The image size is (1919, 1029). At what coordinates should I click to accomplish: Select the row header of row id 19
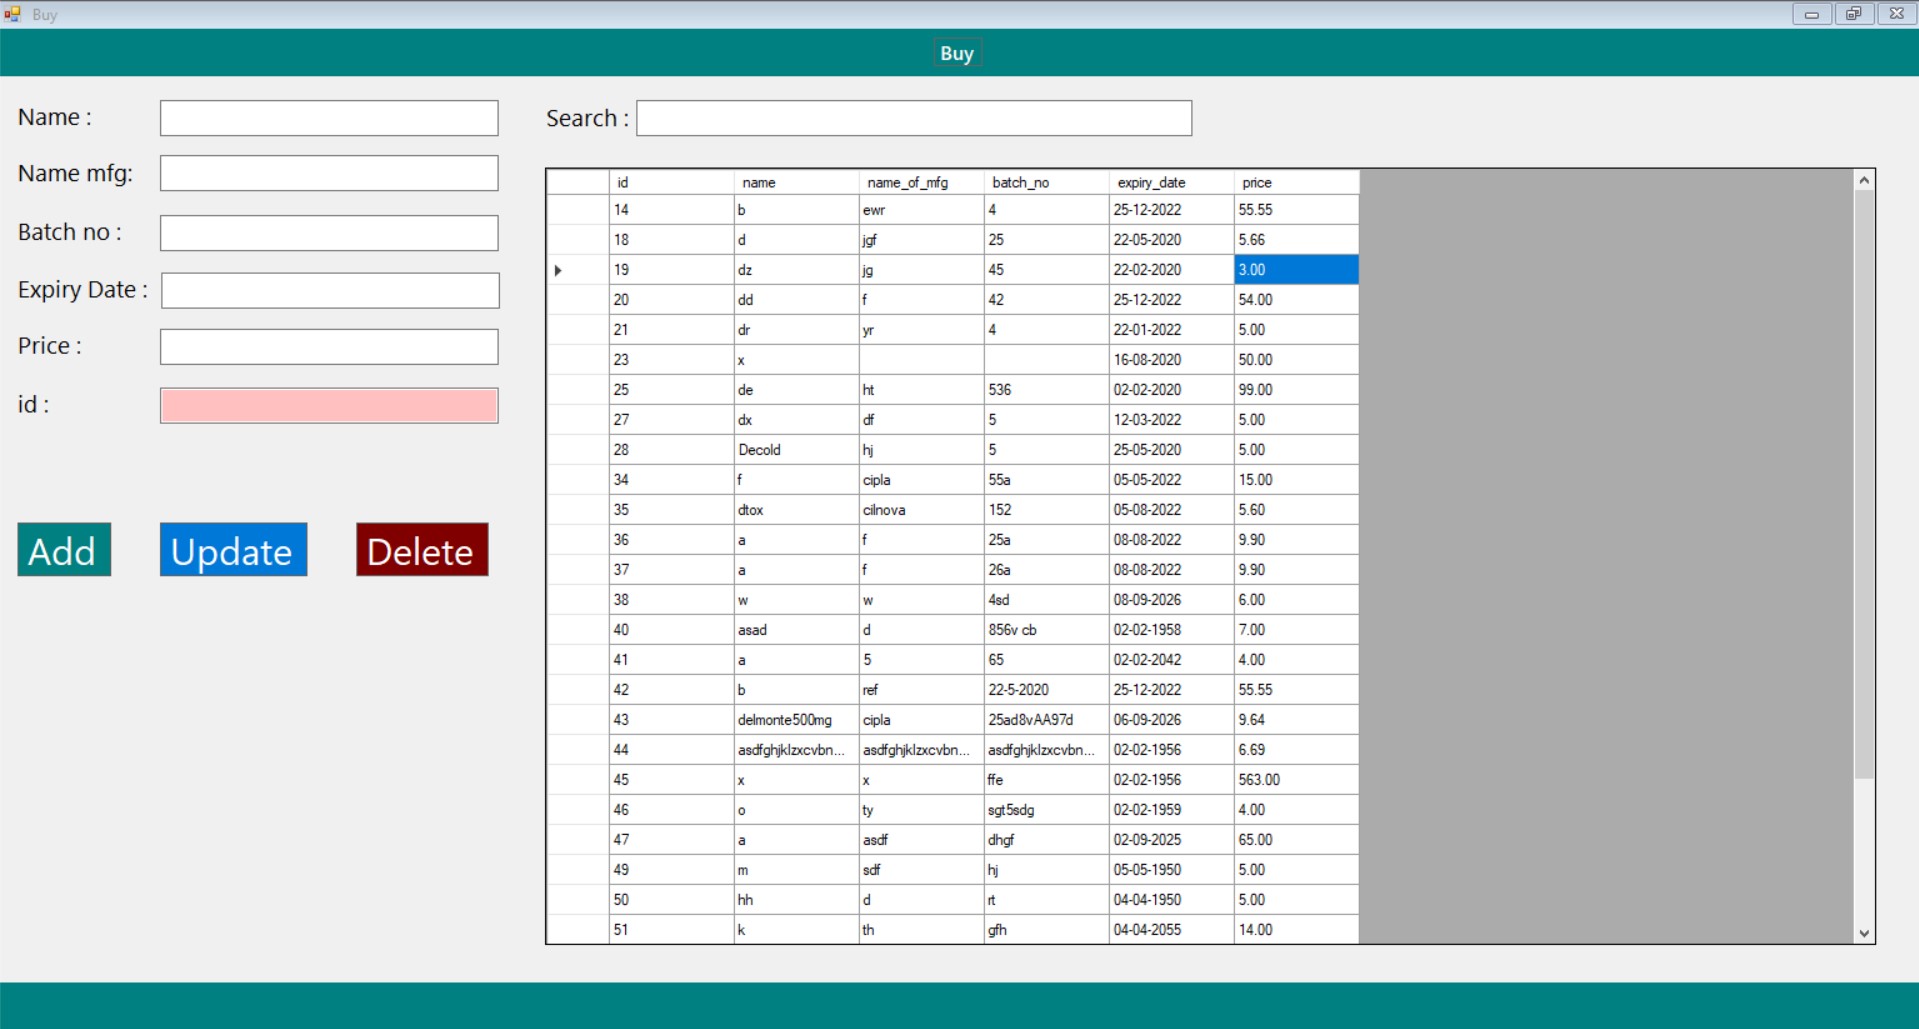(578, 270)
